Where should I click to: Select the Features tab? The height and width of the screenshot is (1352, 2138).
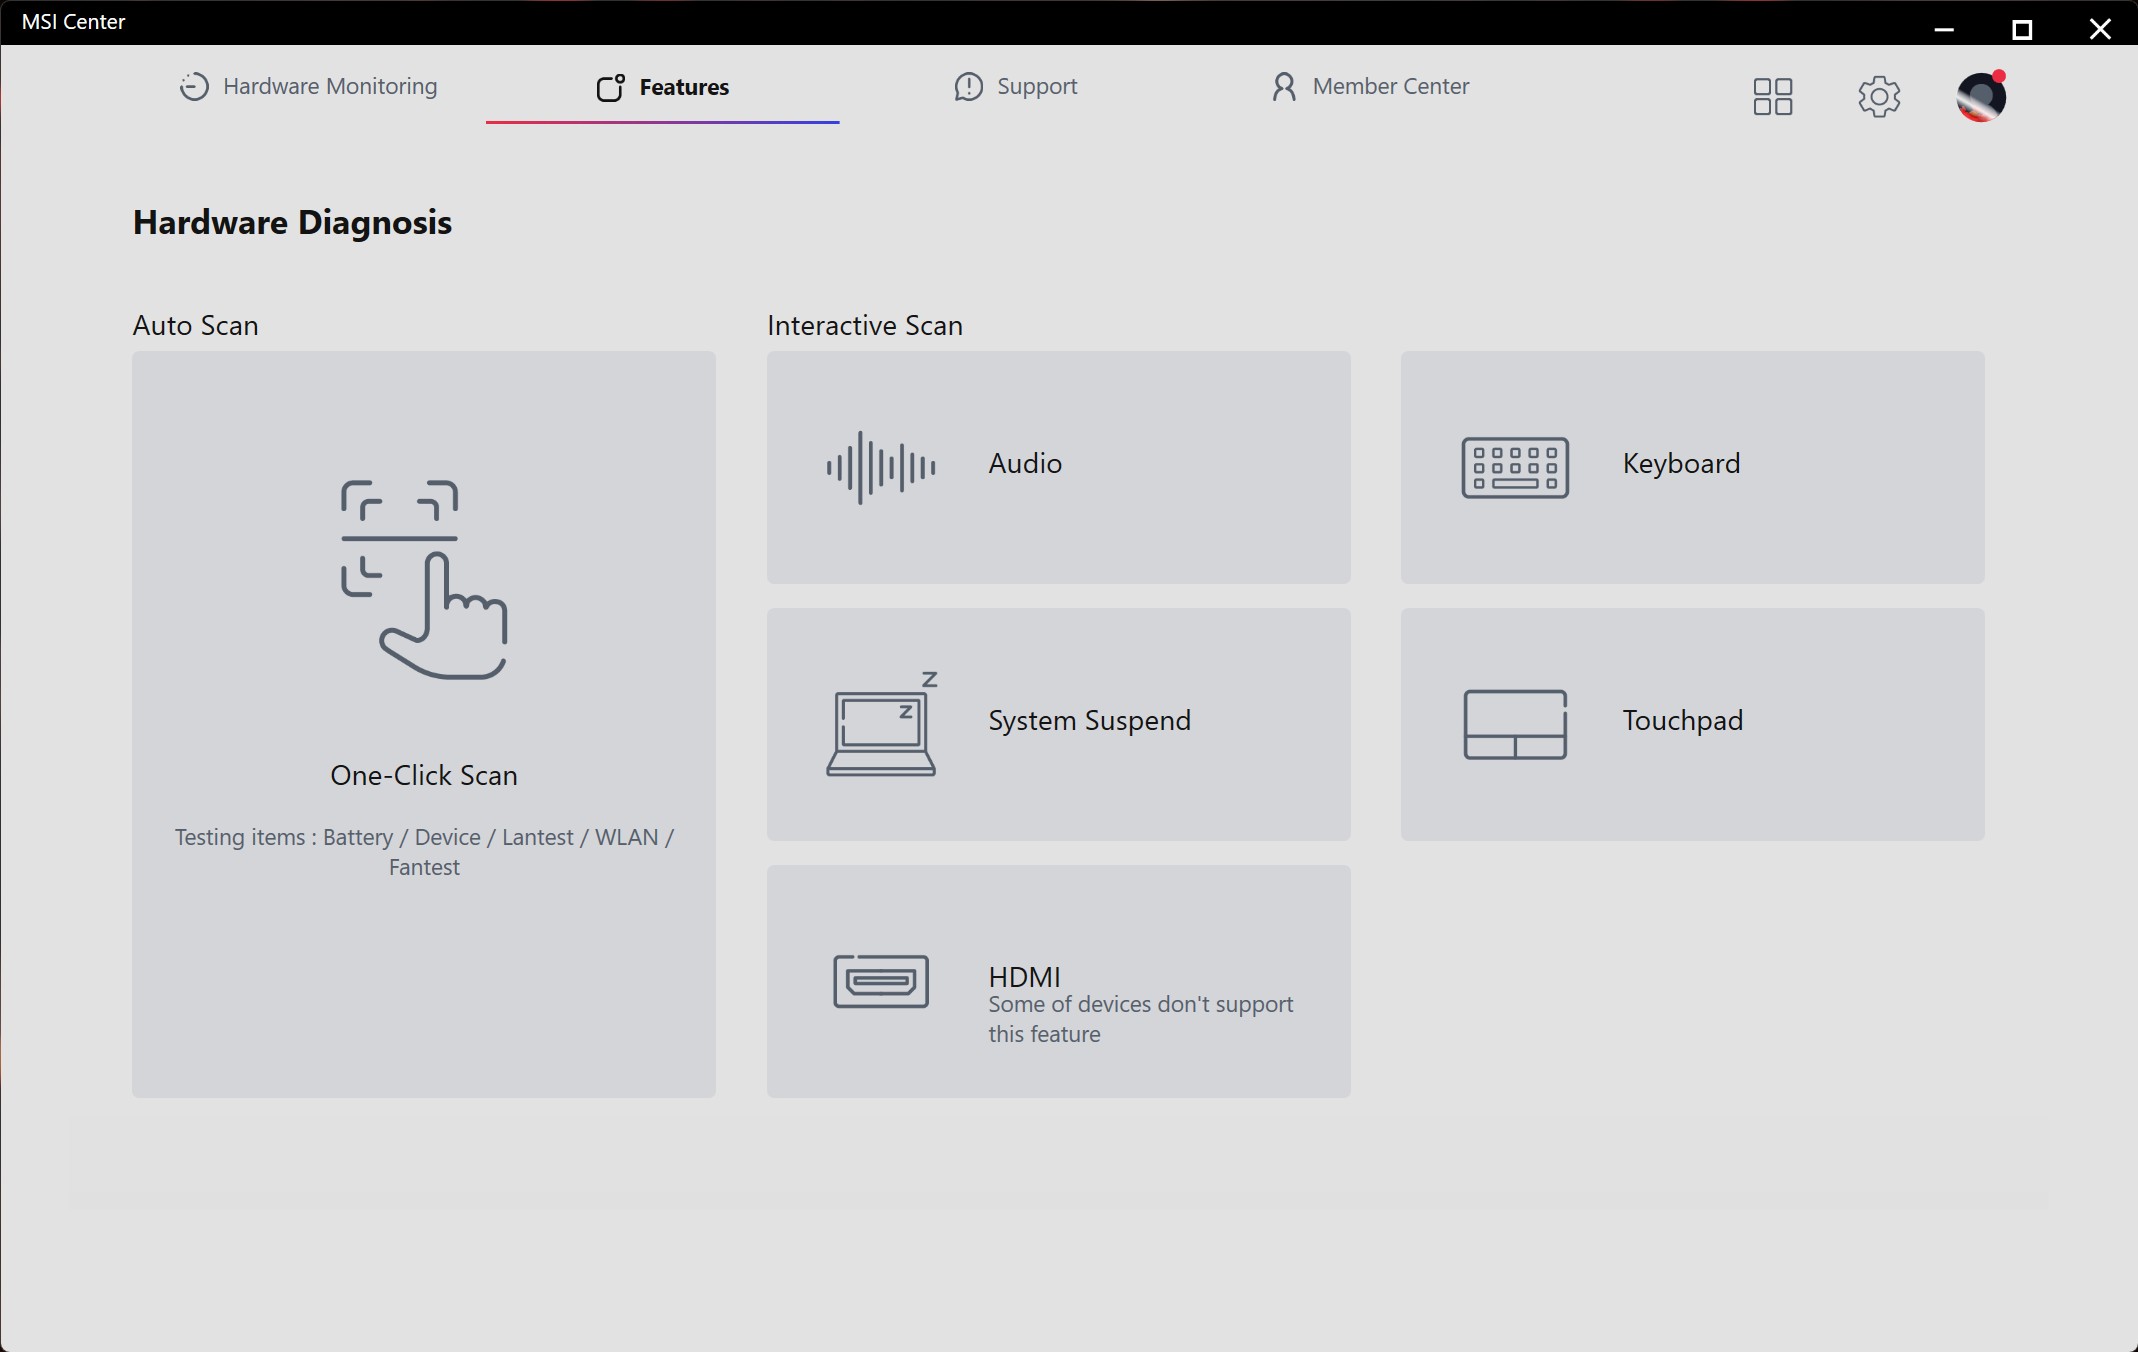tap(662, 87)
